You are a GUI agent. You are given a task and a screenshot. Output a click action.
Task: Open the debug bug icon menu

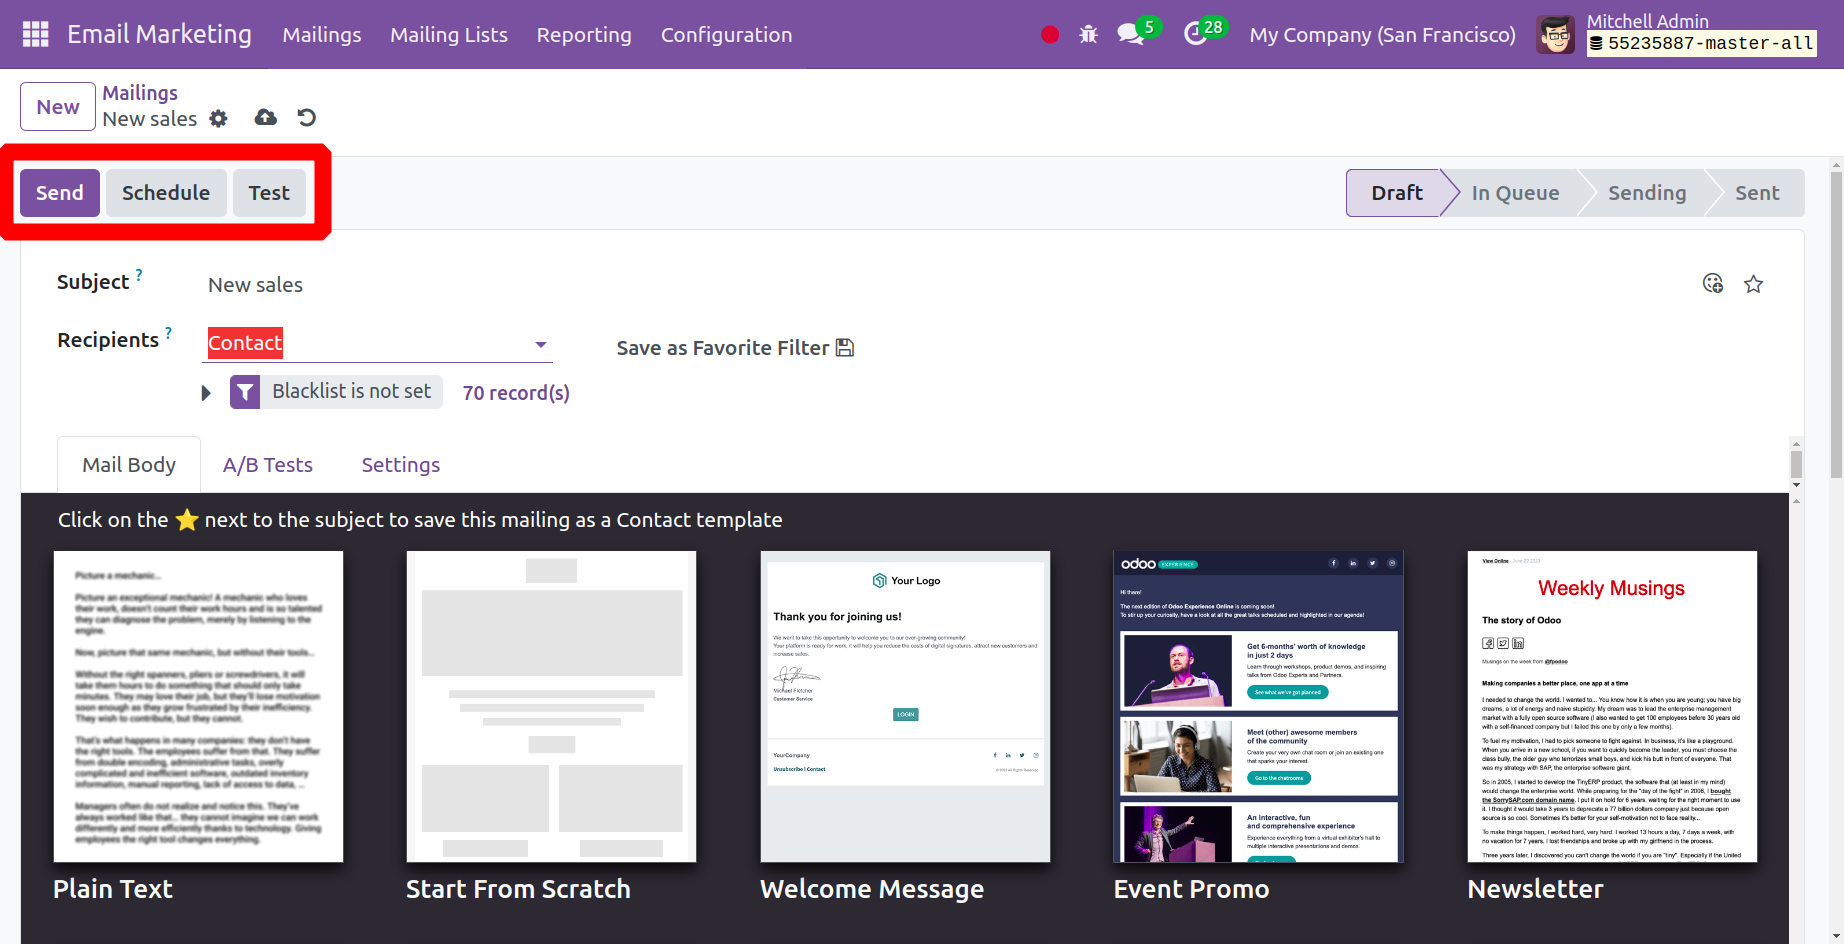(1088, 35)
